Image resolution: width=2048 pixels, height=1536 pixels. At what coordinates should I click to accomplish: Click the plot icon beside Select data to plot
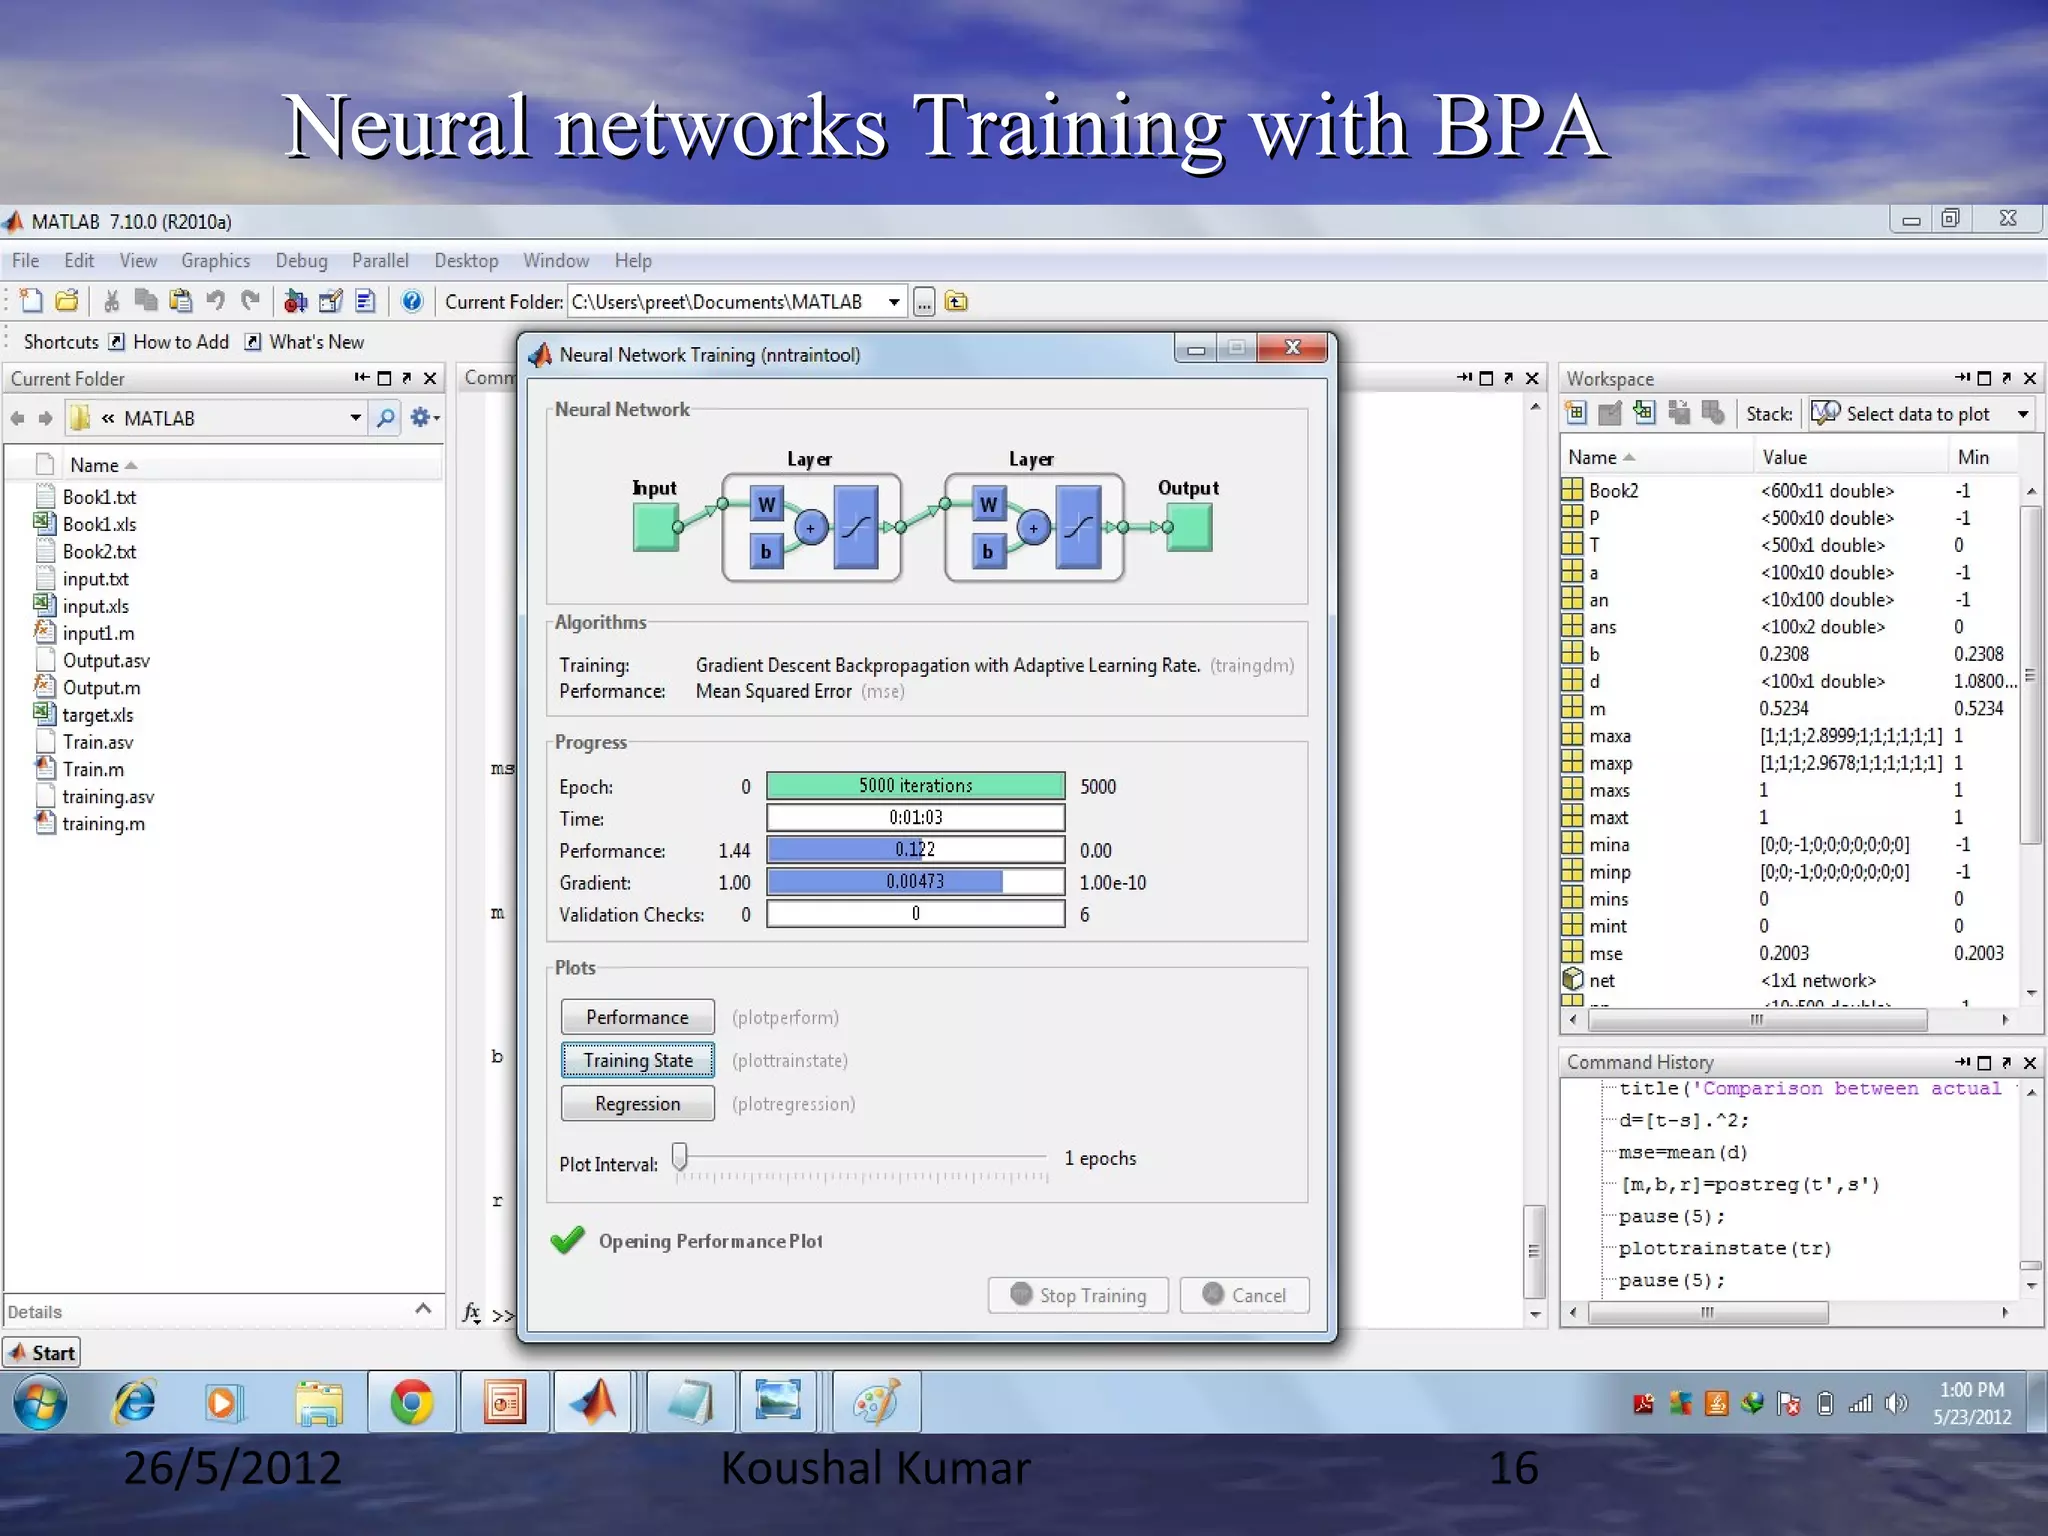(x=1825, y=413)
